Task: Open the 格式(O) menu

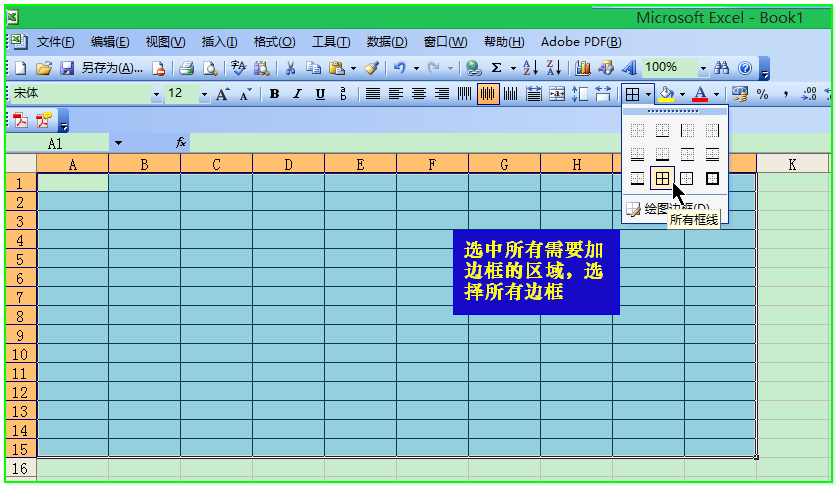Action: [x=274, y=42]
